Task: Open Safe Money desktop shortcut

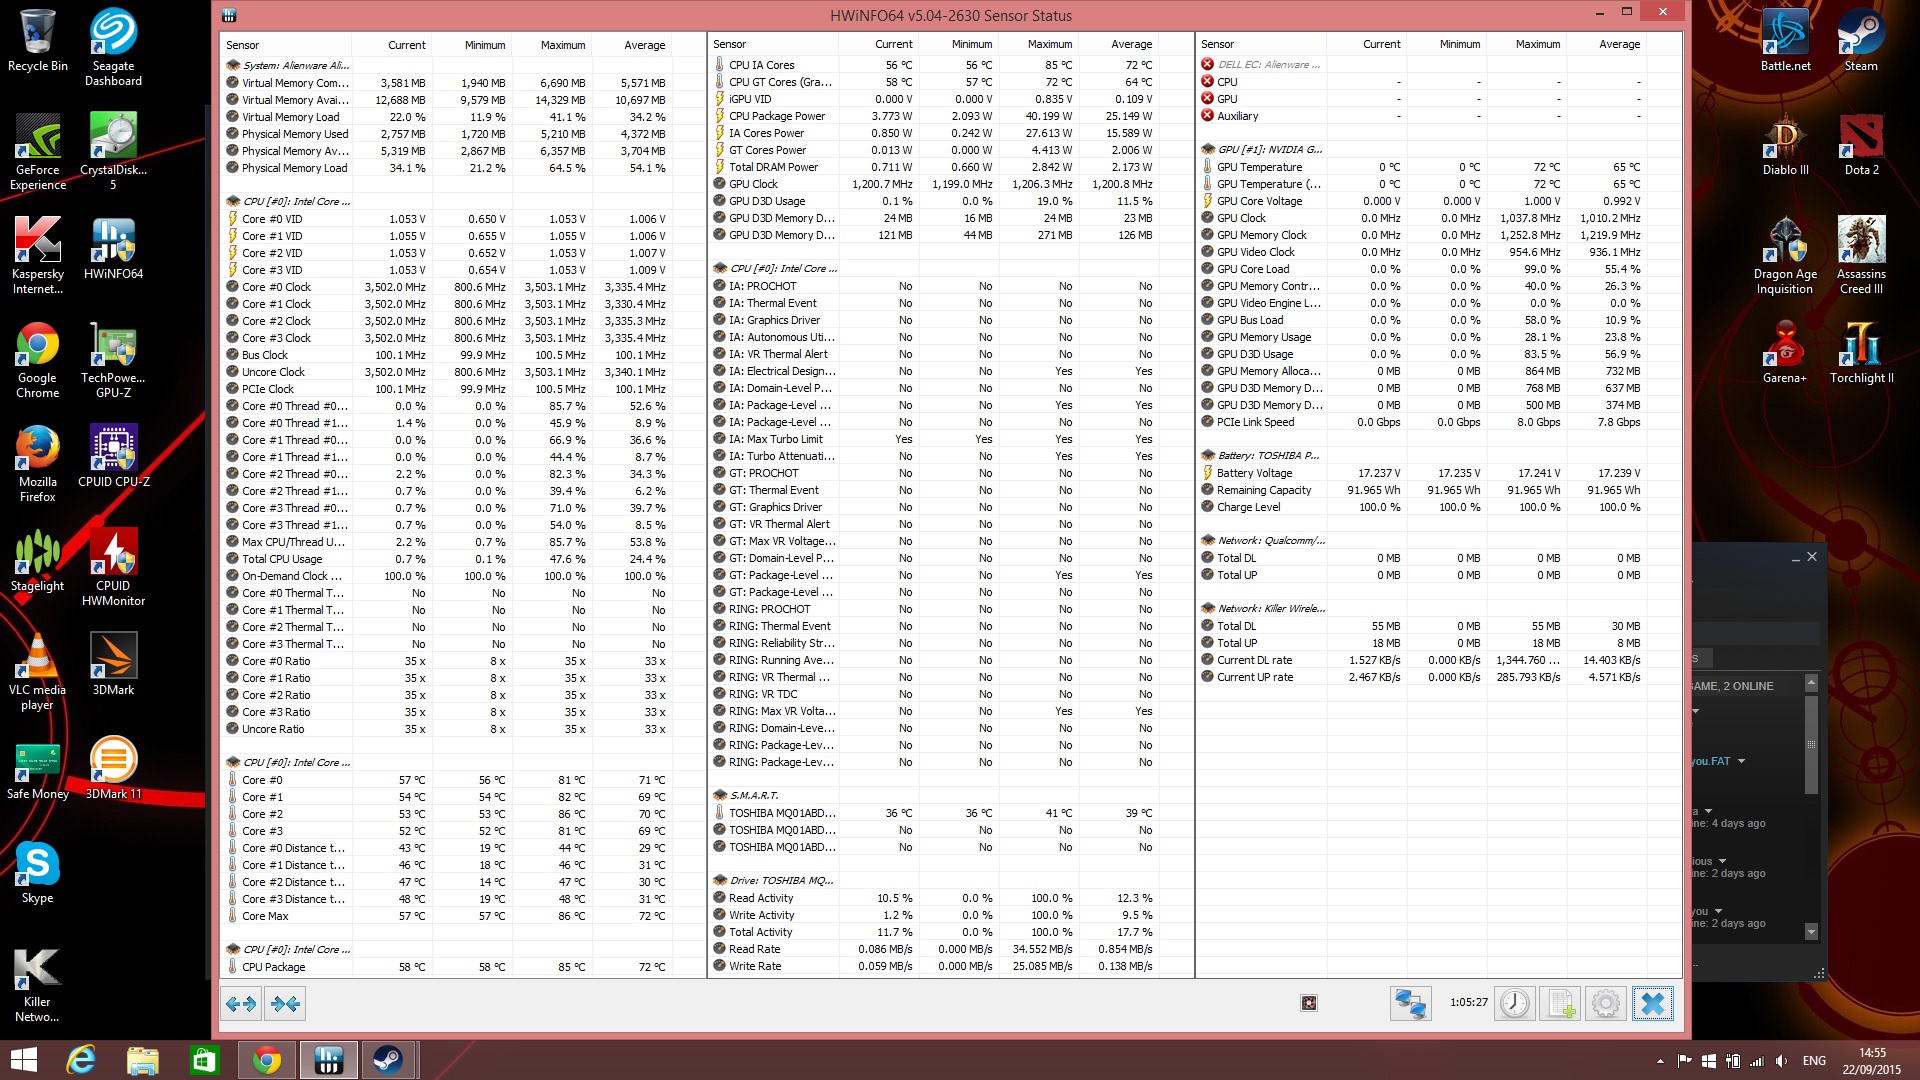Action: click(38, 769)
